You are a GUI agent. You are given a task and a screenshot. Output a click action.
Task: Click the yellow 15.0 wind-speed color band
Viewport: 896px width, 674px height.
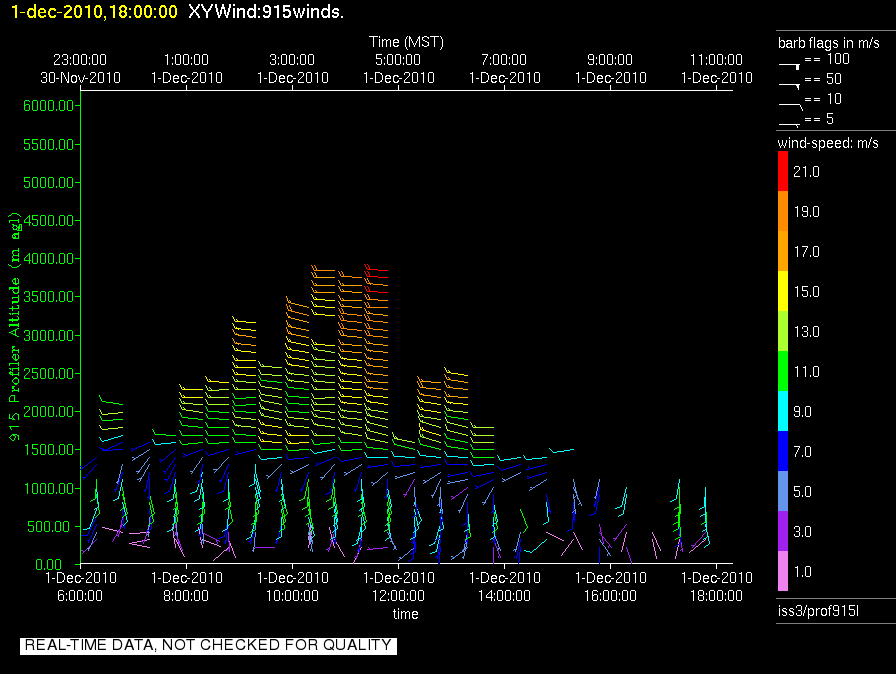coord(783,291)
